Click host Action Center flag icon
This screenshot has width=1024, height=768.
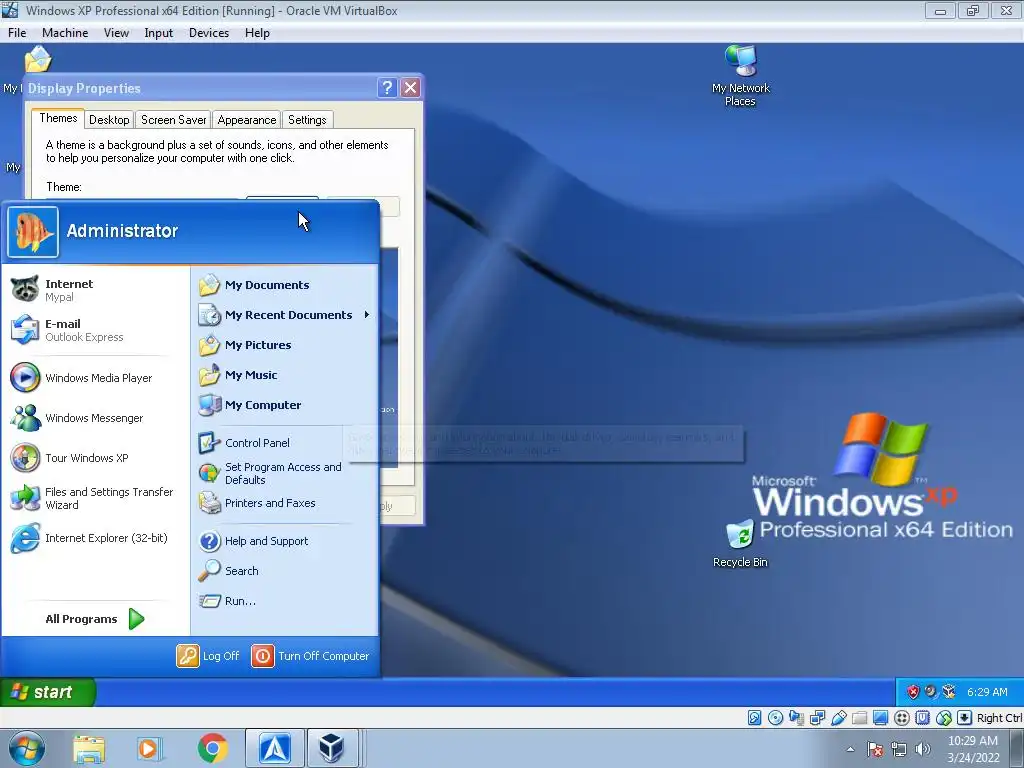875,749
